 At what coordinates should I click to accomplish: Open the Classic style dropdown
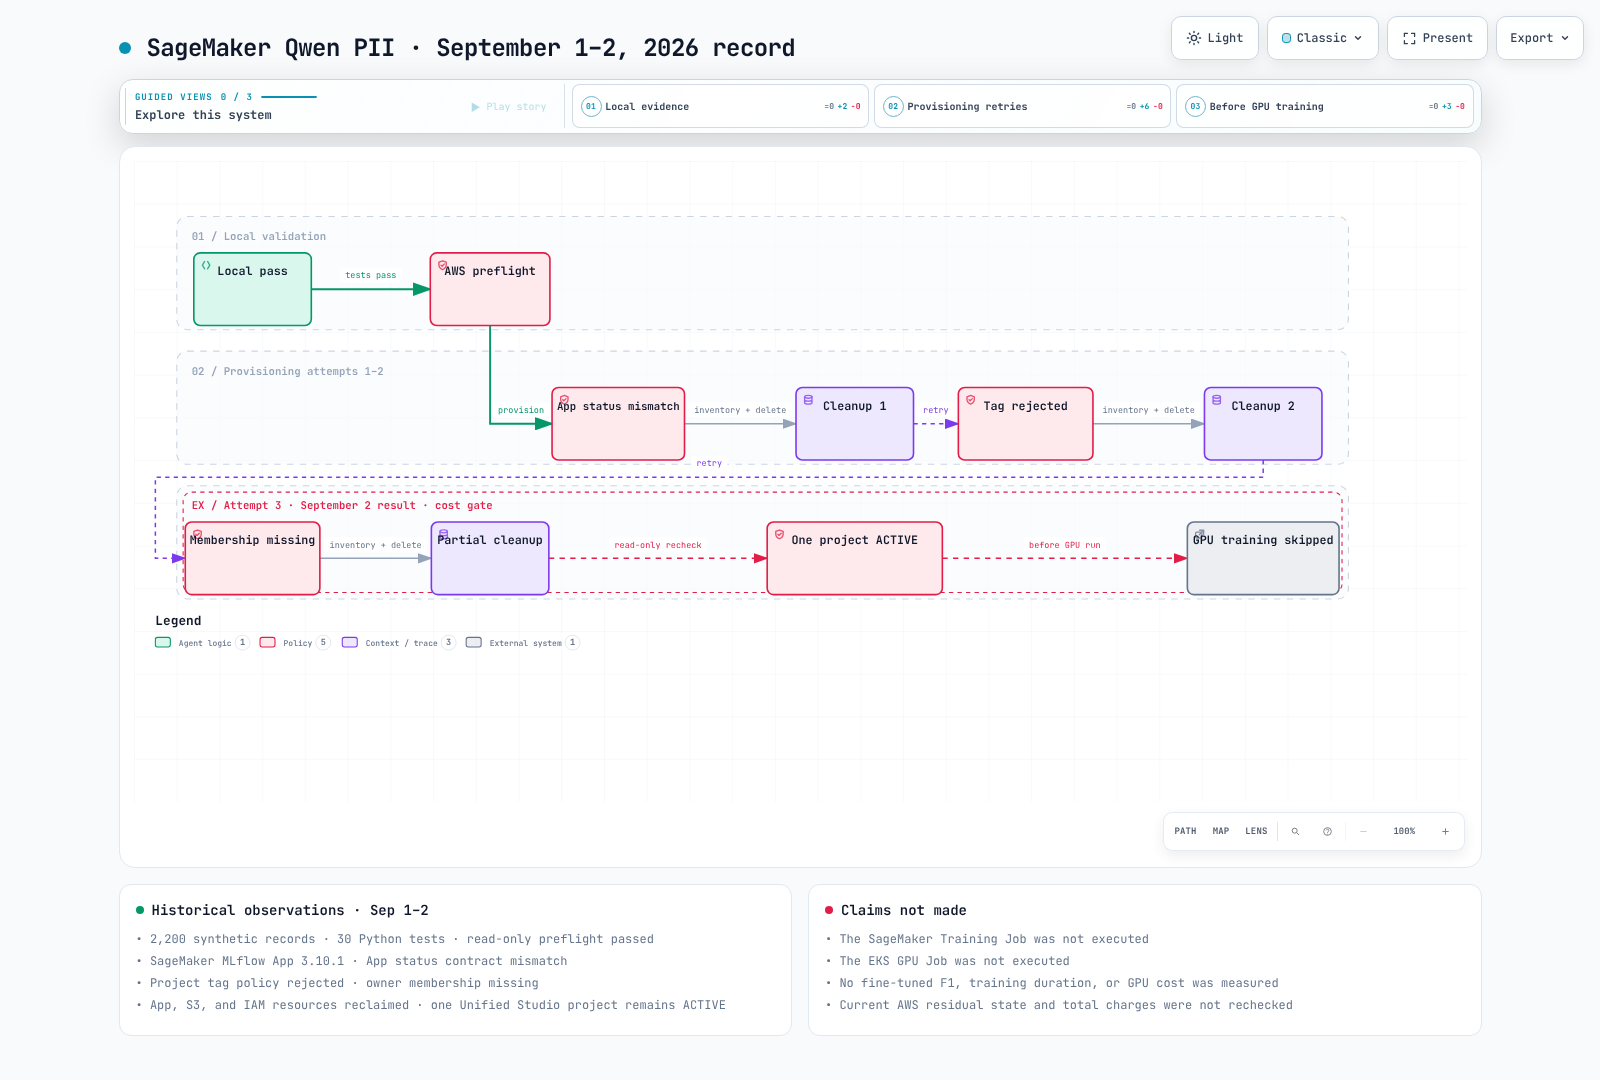click(1322, 38)
